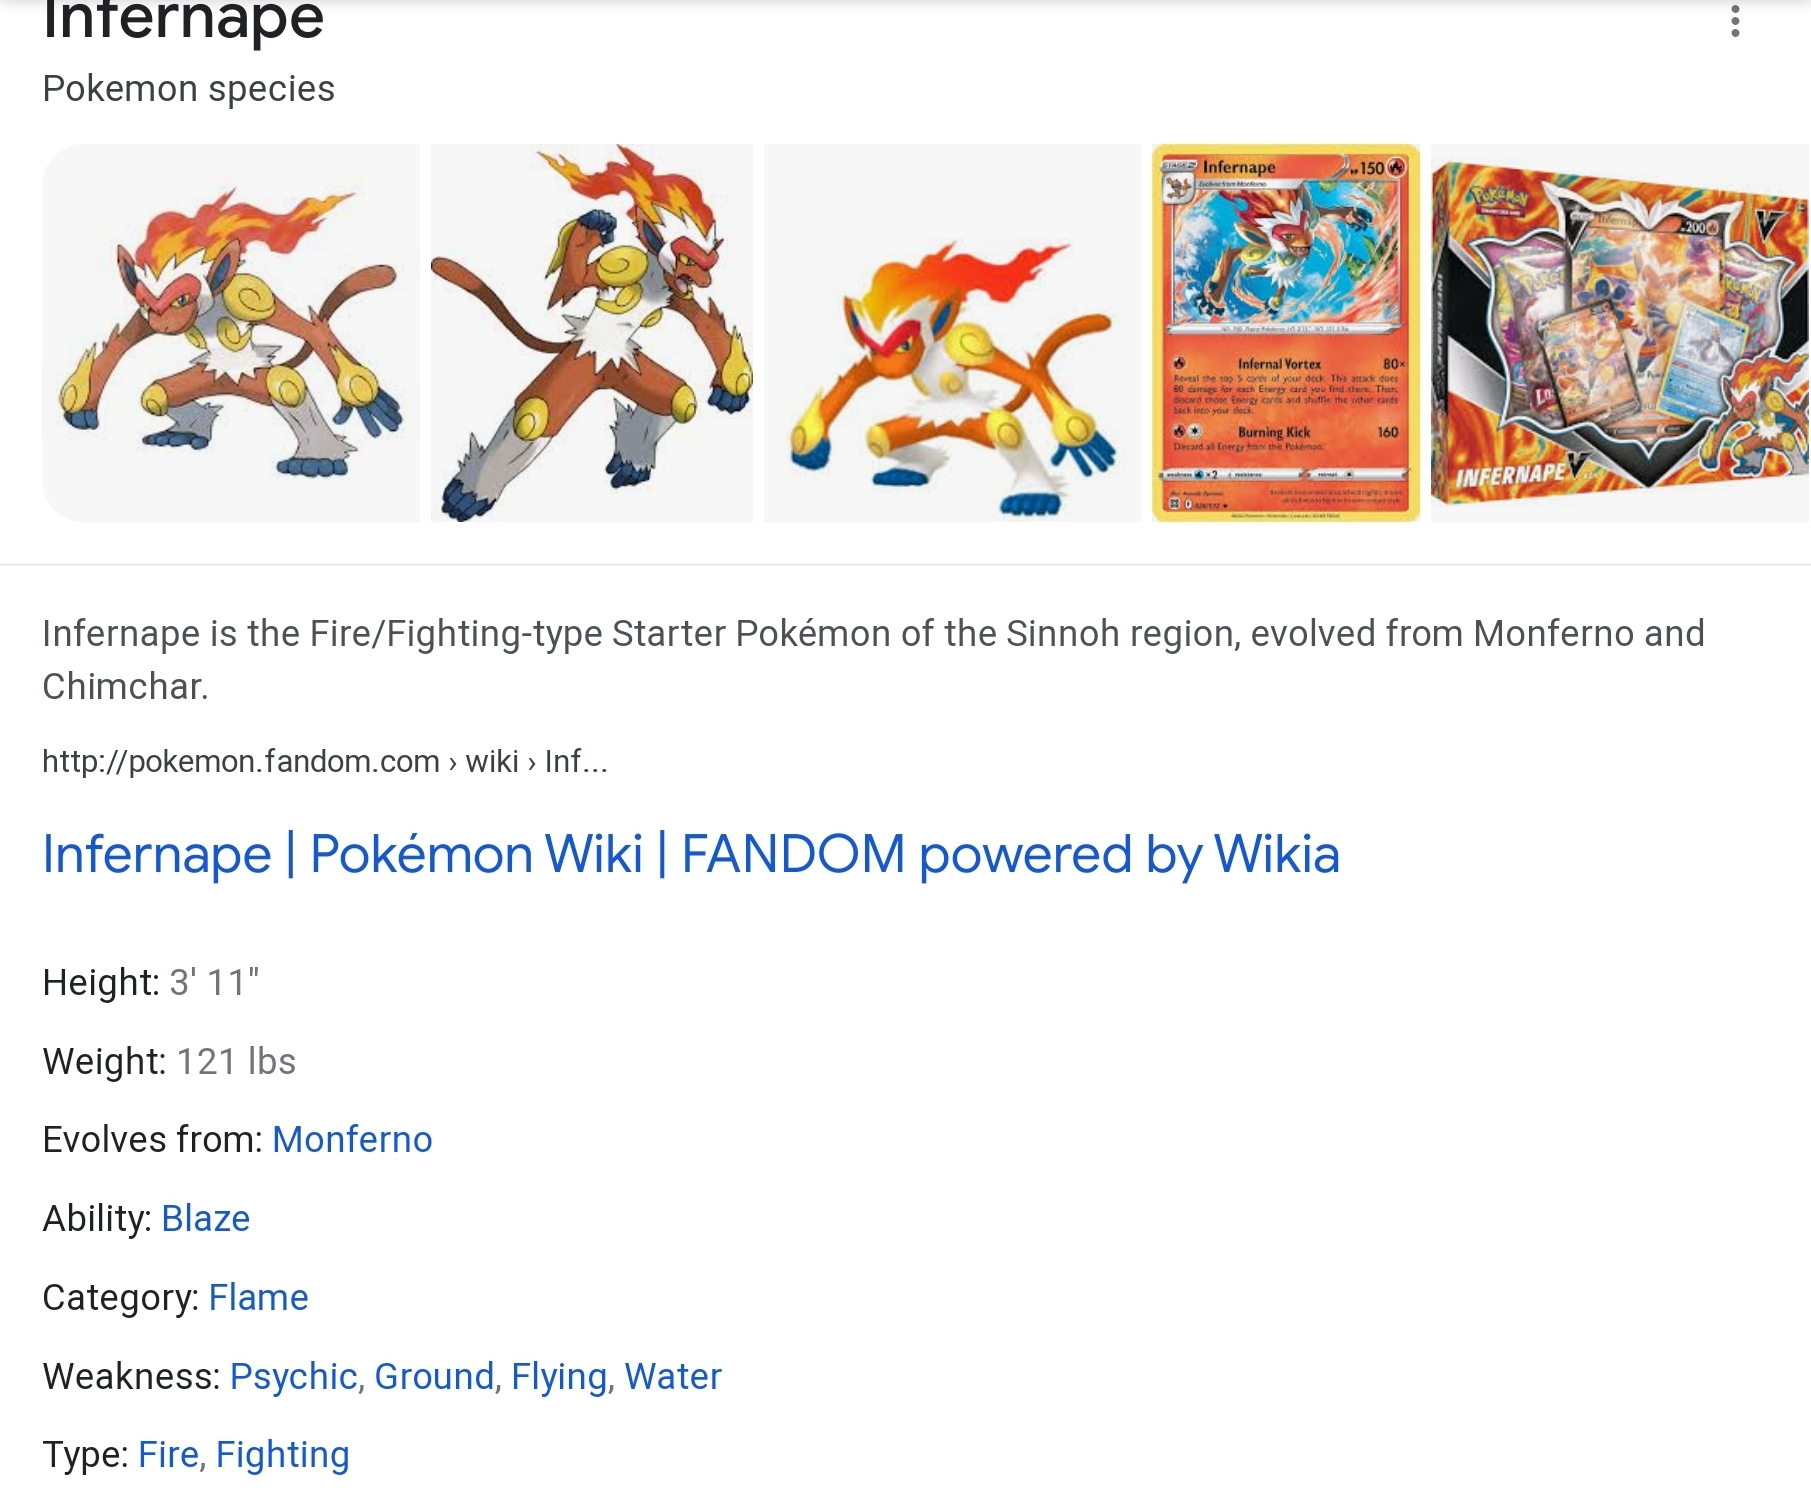Viewport: 1811px width, 1502px height.
Task: Select the Water weakness link
Action: pos(673,1377)
